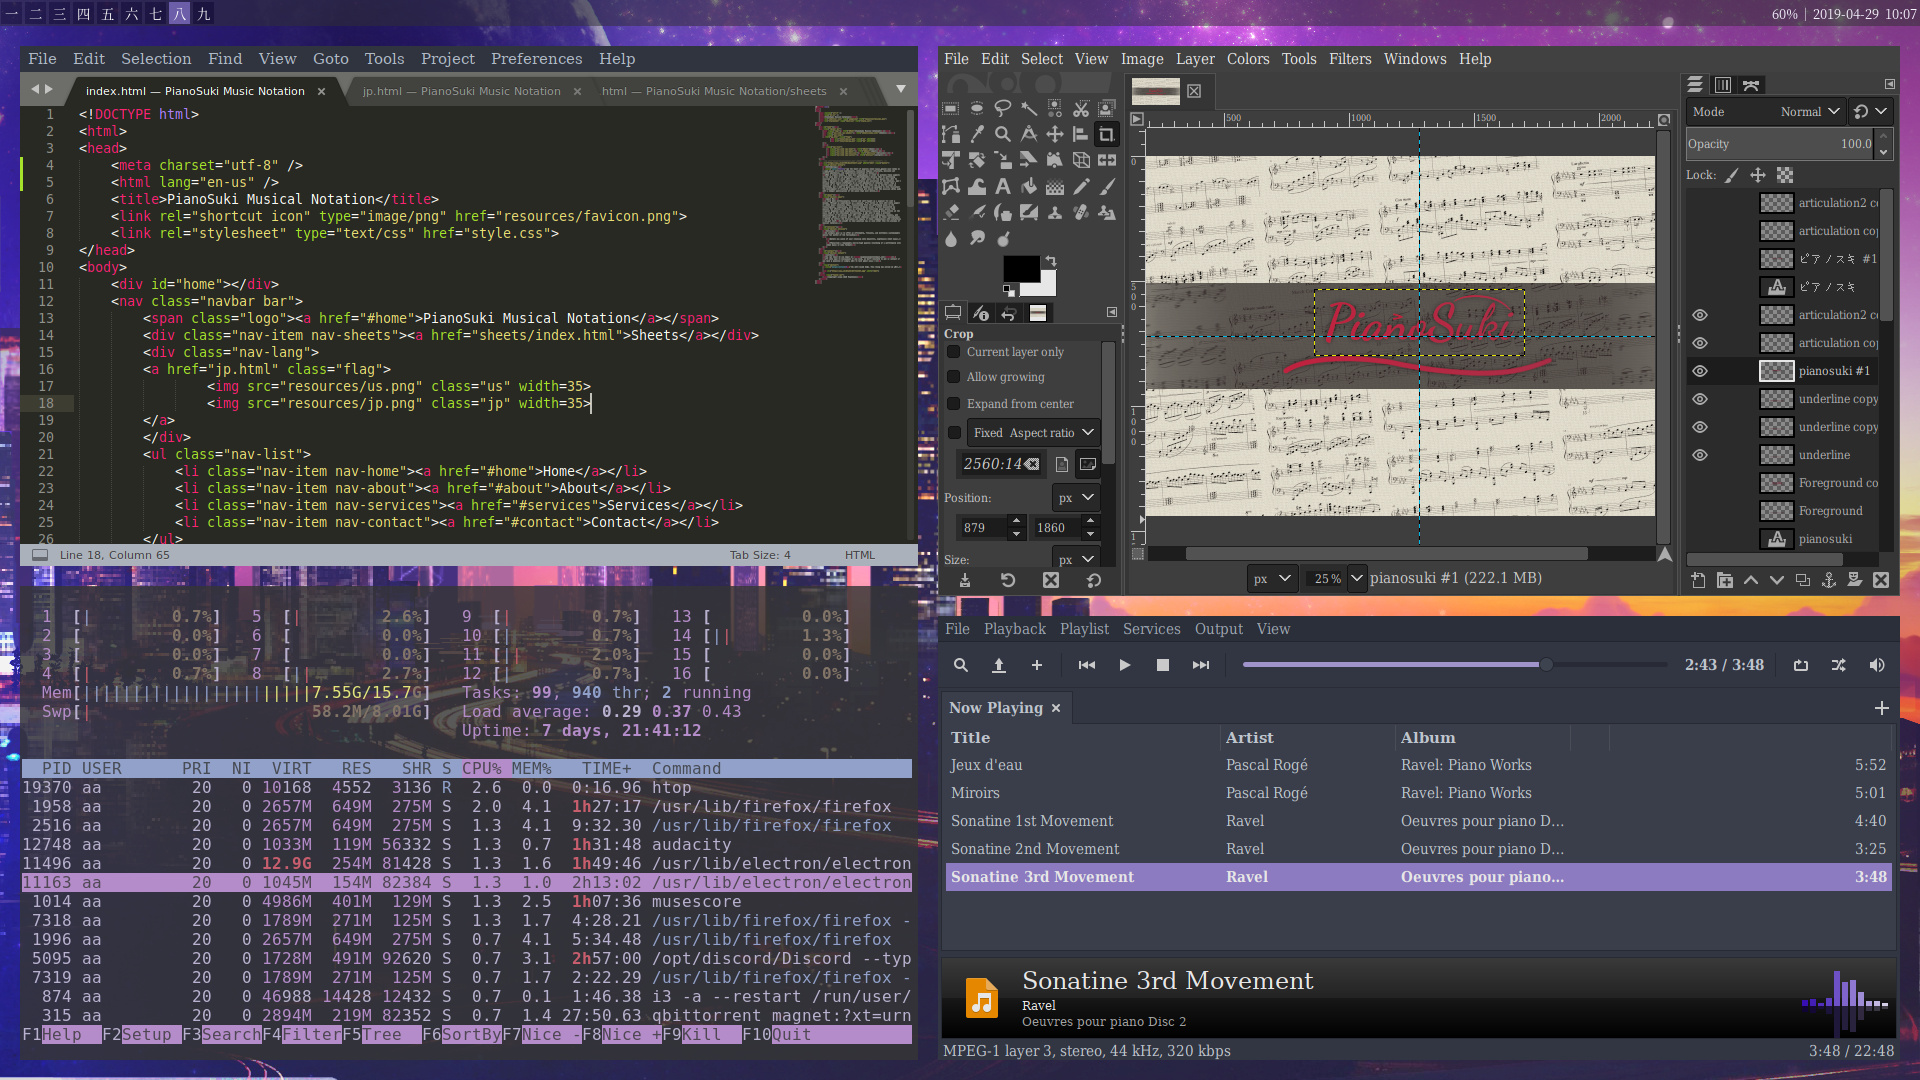Toggle shuffle in music player
This screenshot has width=1920, height=1080.
[1839, 665]
